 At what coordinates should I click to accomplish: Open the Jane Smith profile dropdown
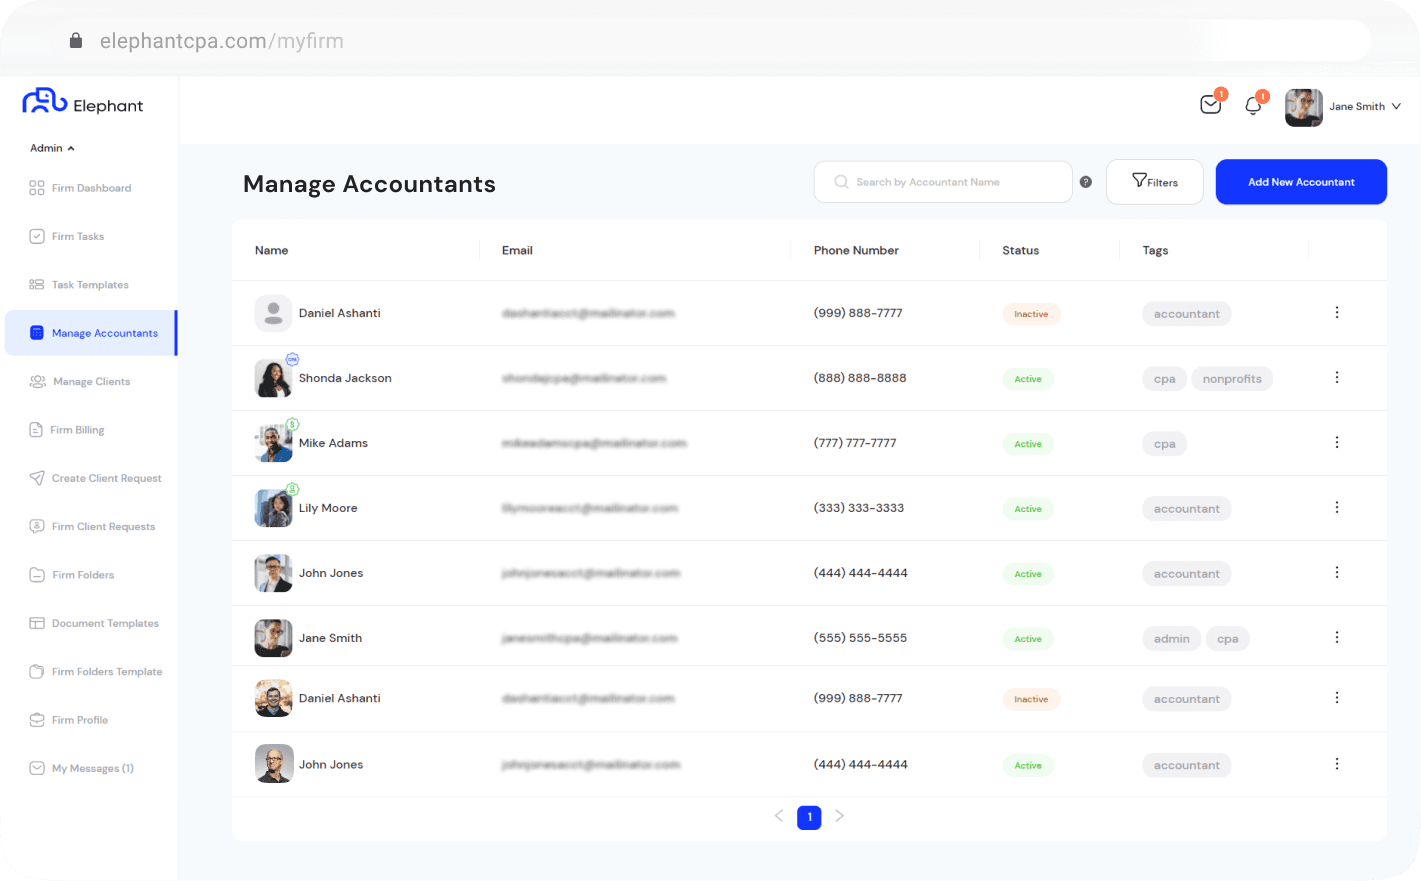pyautogui.click(x=1365, y=106)
